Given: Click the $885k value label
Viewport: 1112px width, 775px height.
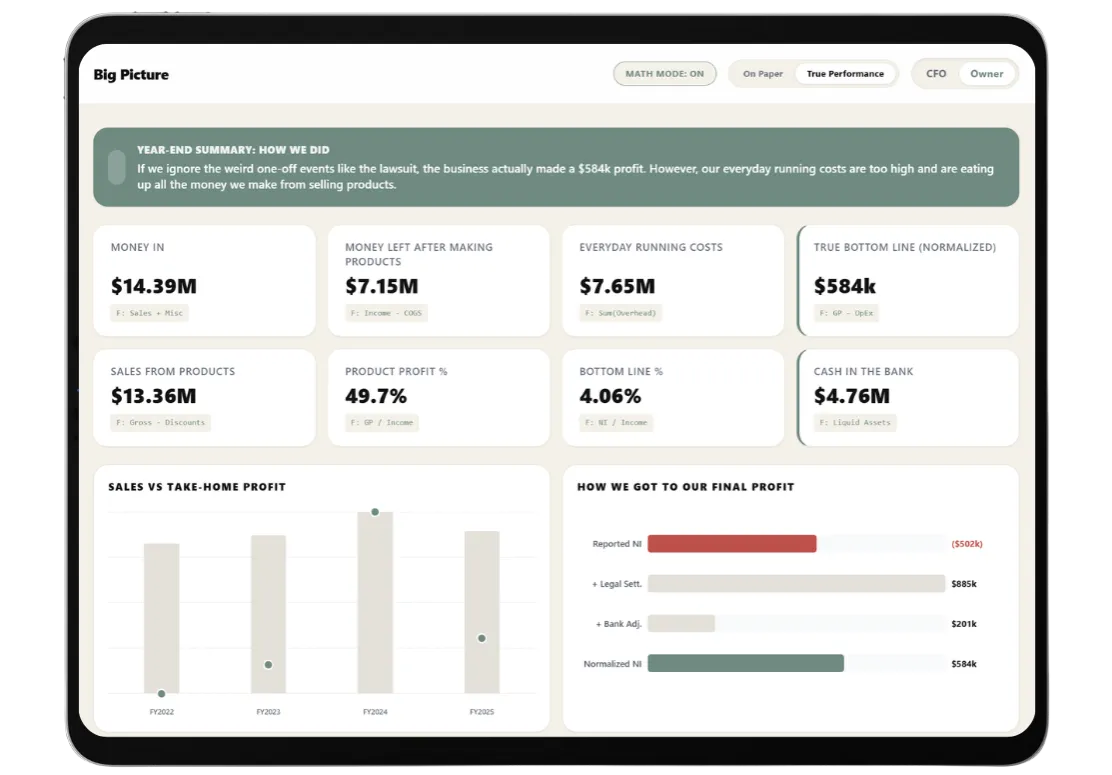Looking at the screenshot, I should pos(964,584).
